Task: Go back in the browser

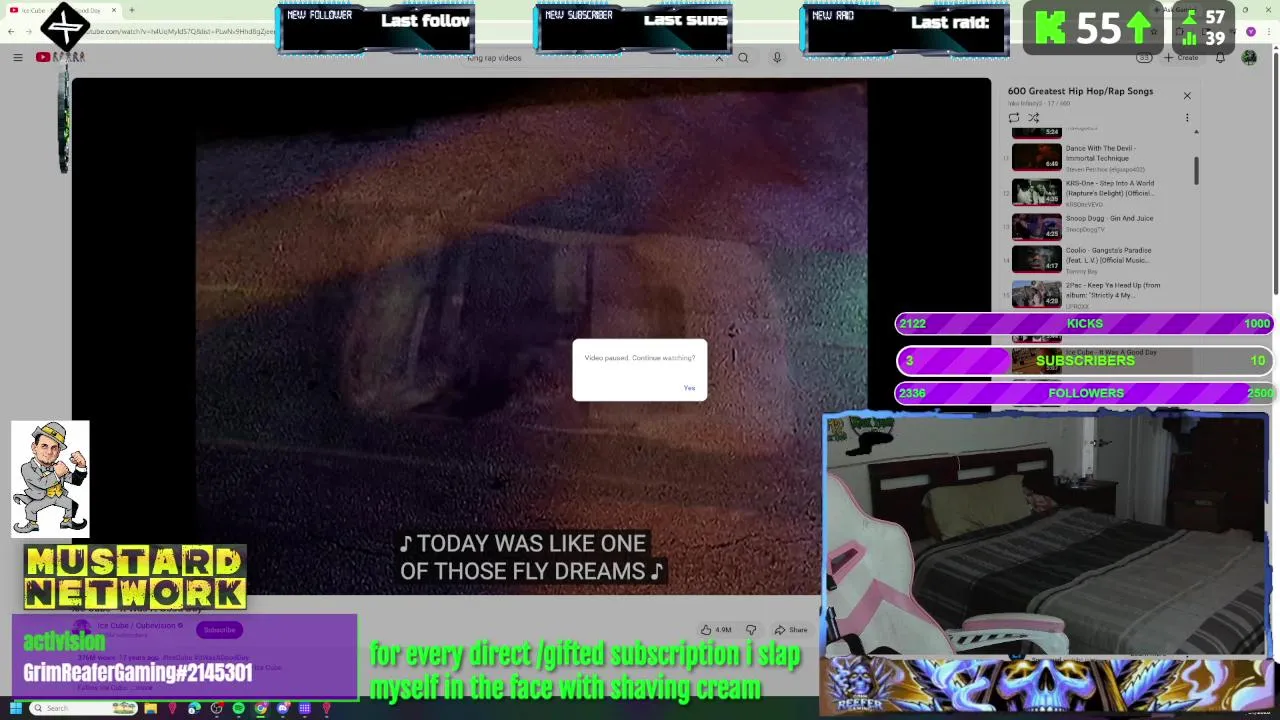Action: 10,32
